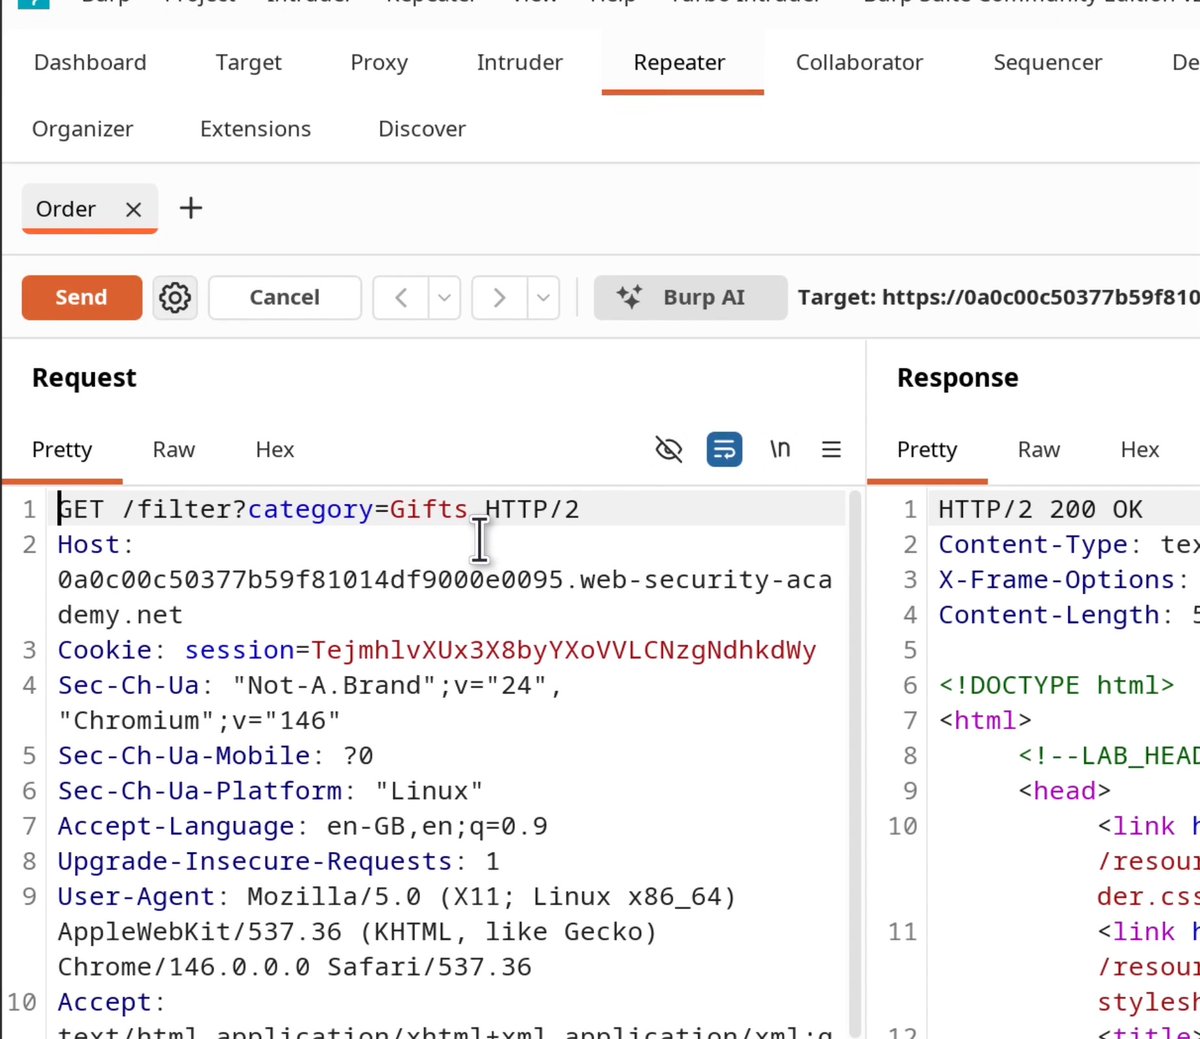The width and height of the screenshot is (1200, 1039).
Task: Click 'X-Frame-Options' response header
Action: click(x=1056, y=580)
